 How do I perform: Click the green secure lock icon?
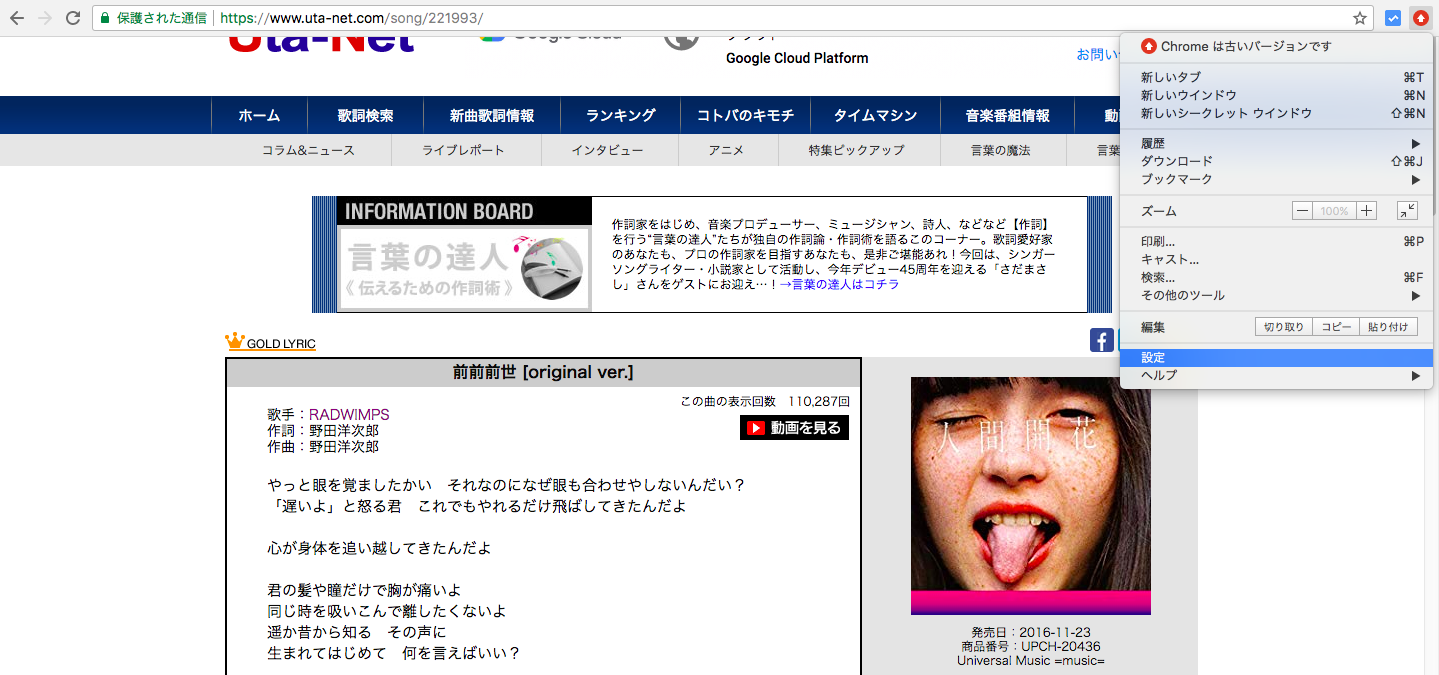click(x=104, y=18)
